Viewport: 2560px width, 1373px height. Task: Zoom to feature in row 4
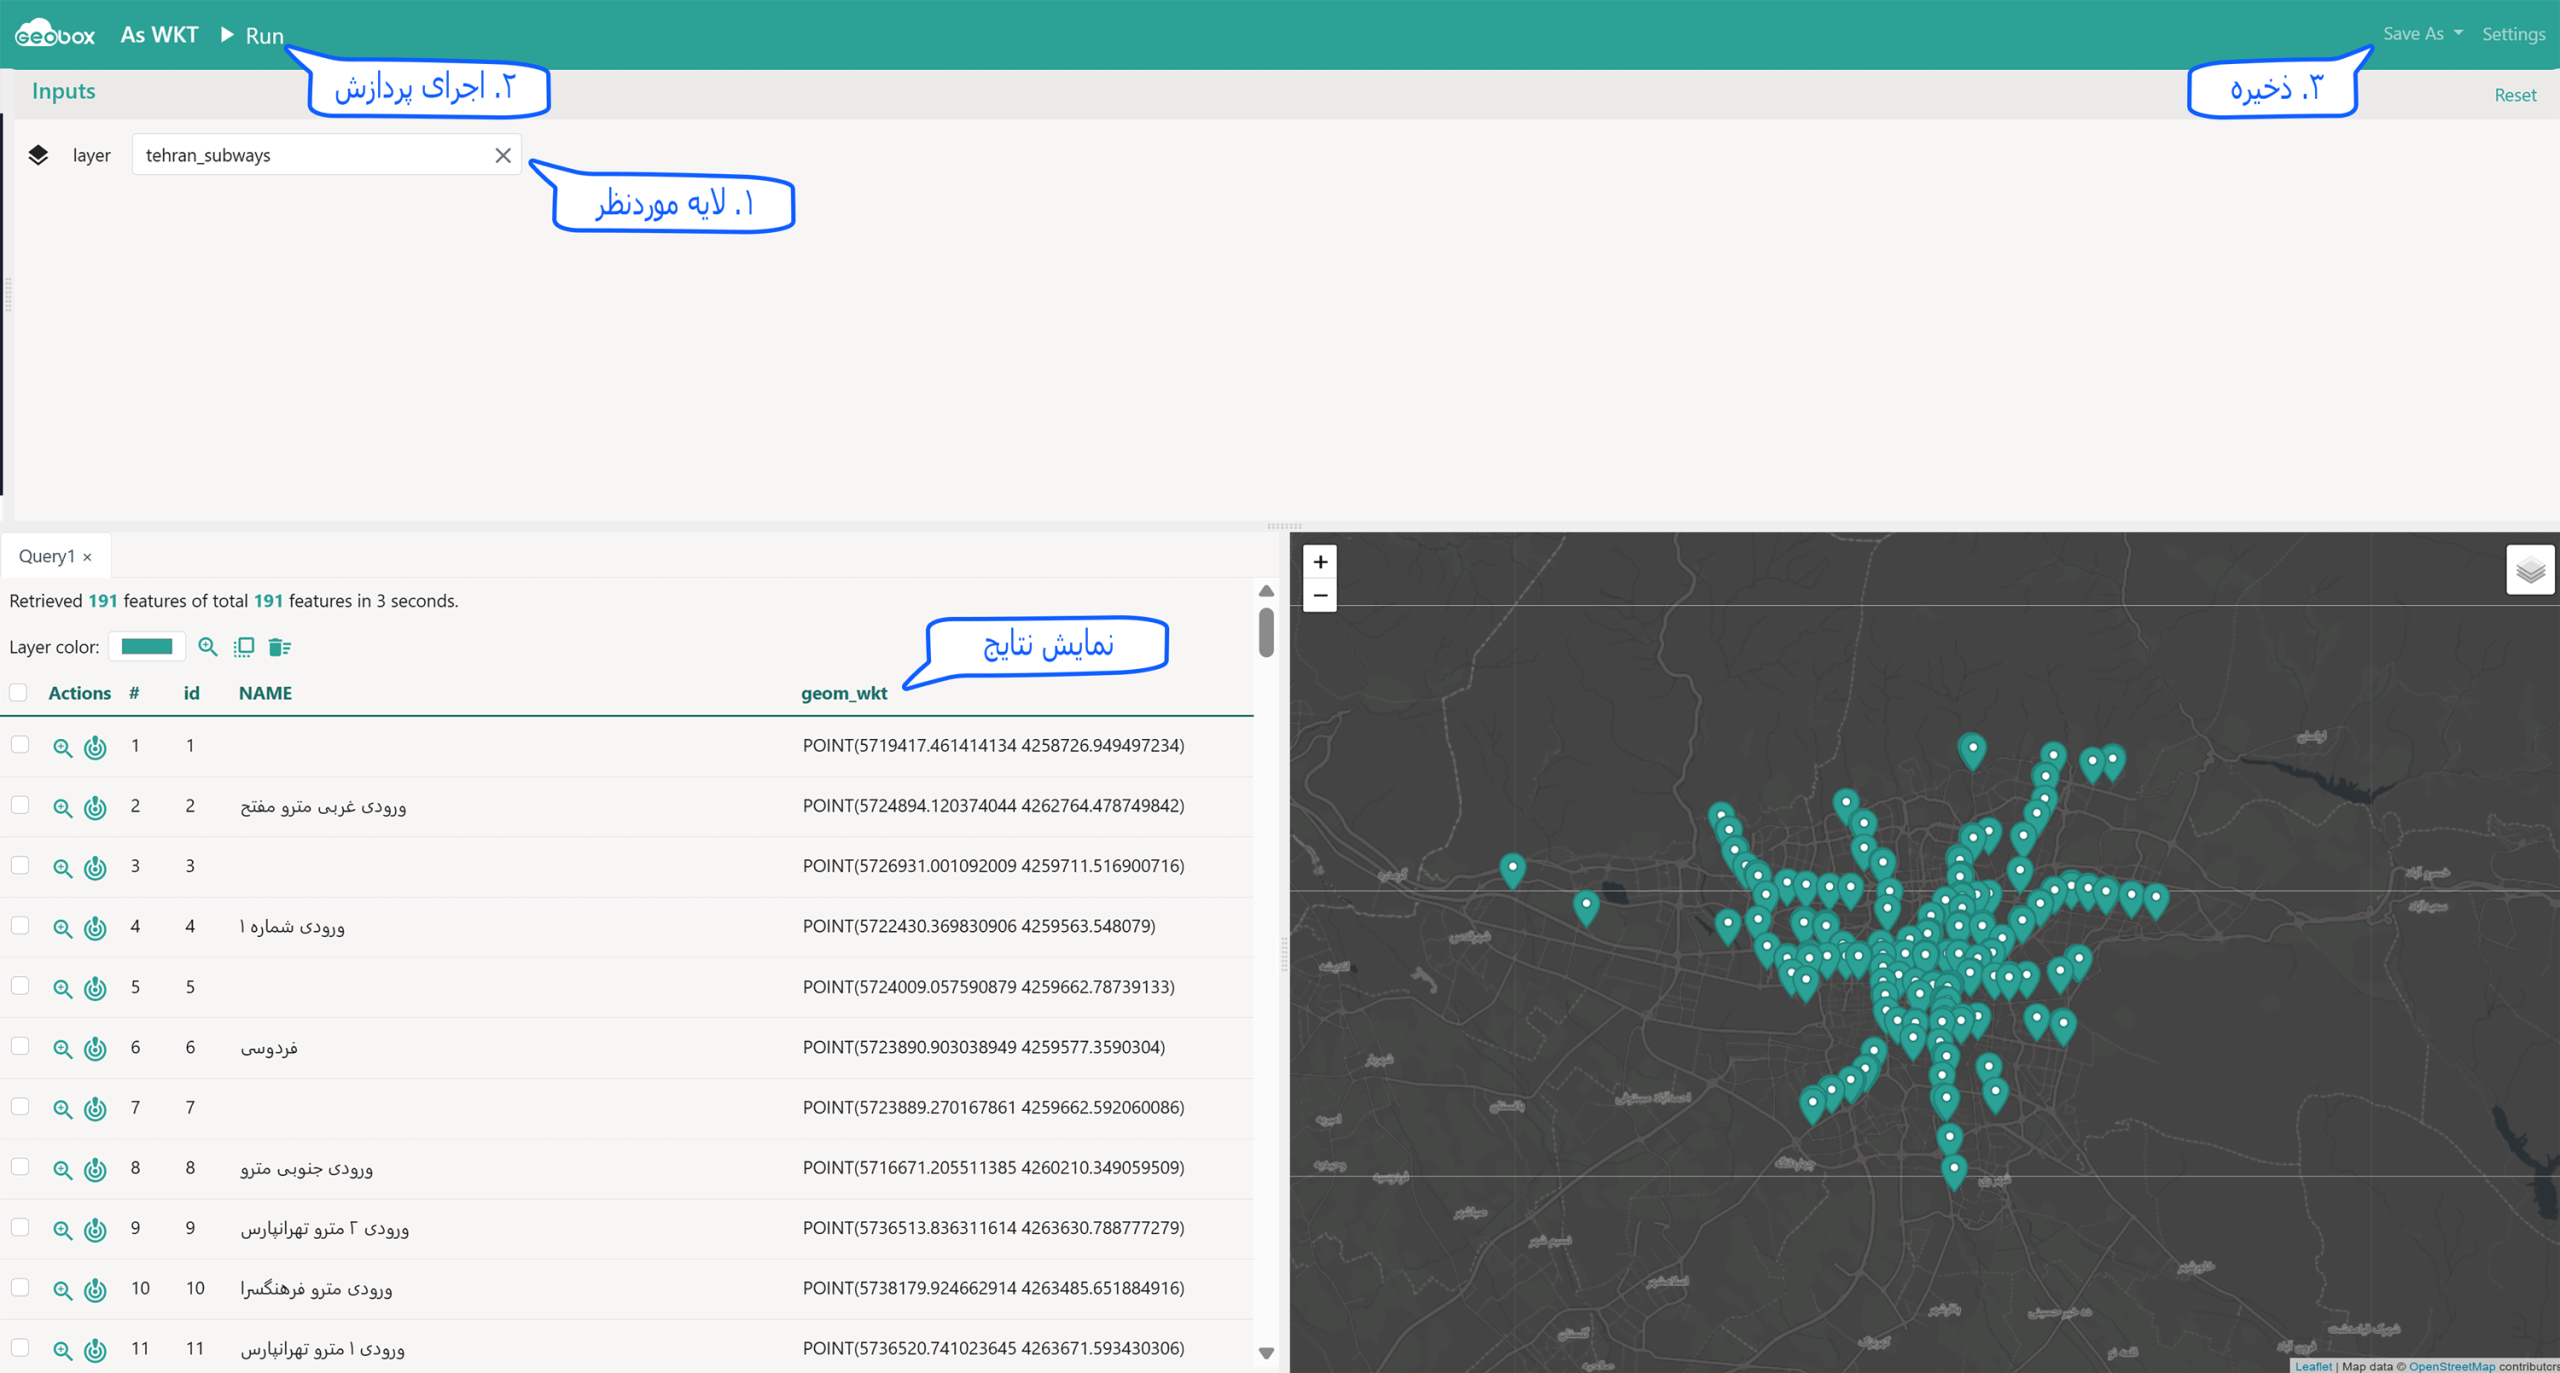click(x=63, y=928)
